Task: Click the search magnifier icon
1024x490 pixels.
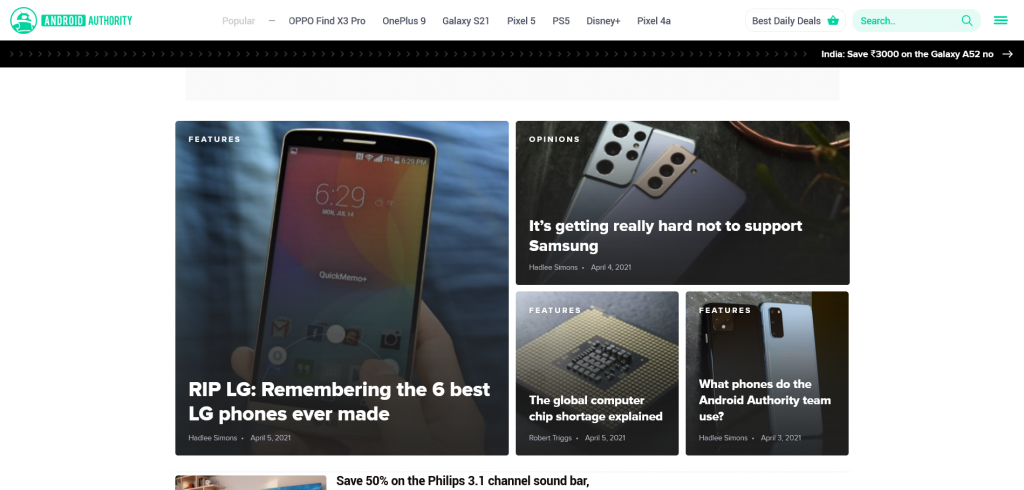Action: (967, 20)
